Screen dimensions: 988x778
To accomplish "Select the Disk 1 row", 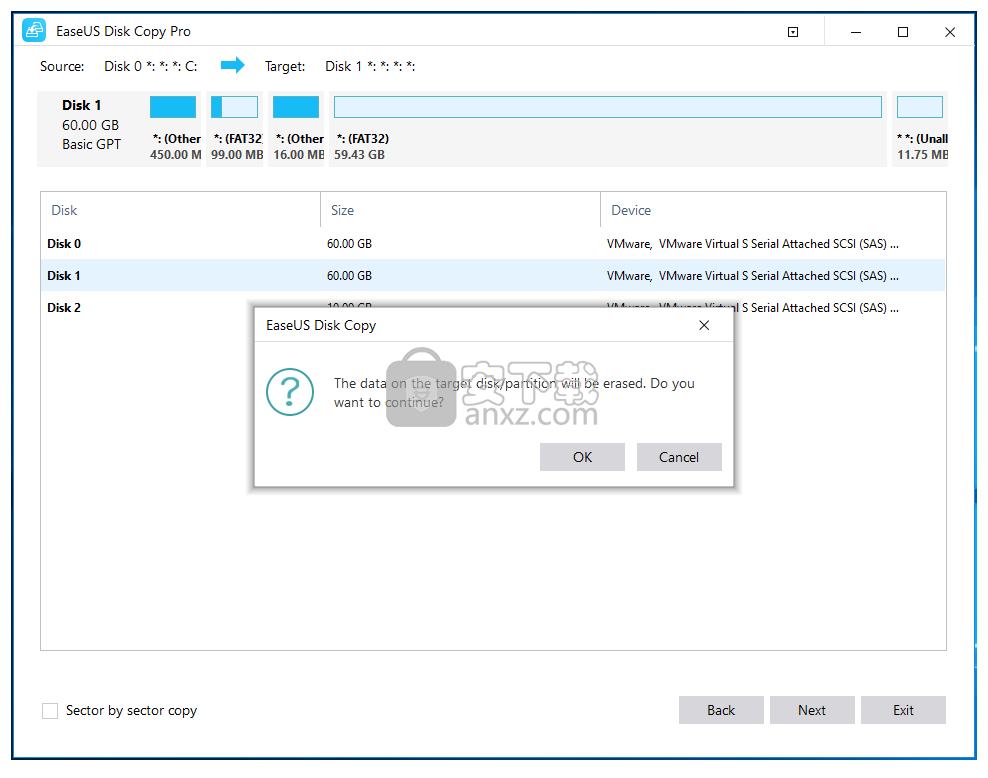I will click(493, 275).
